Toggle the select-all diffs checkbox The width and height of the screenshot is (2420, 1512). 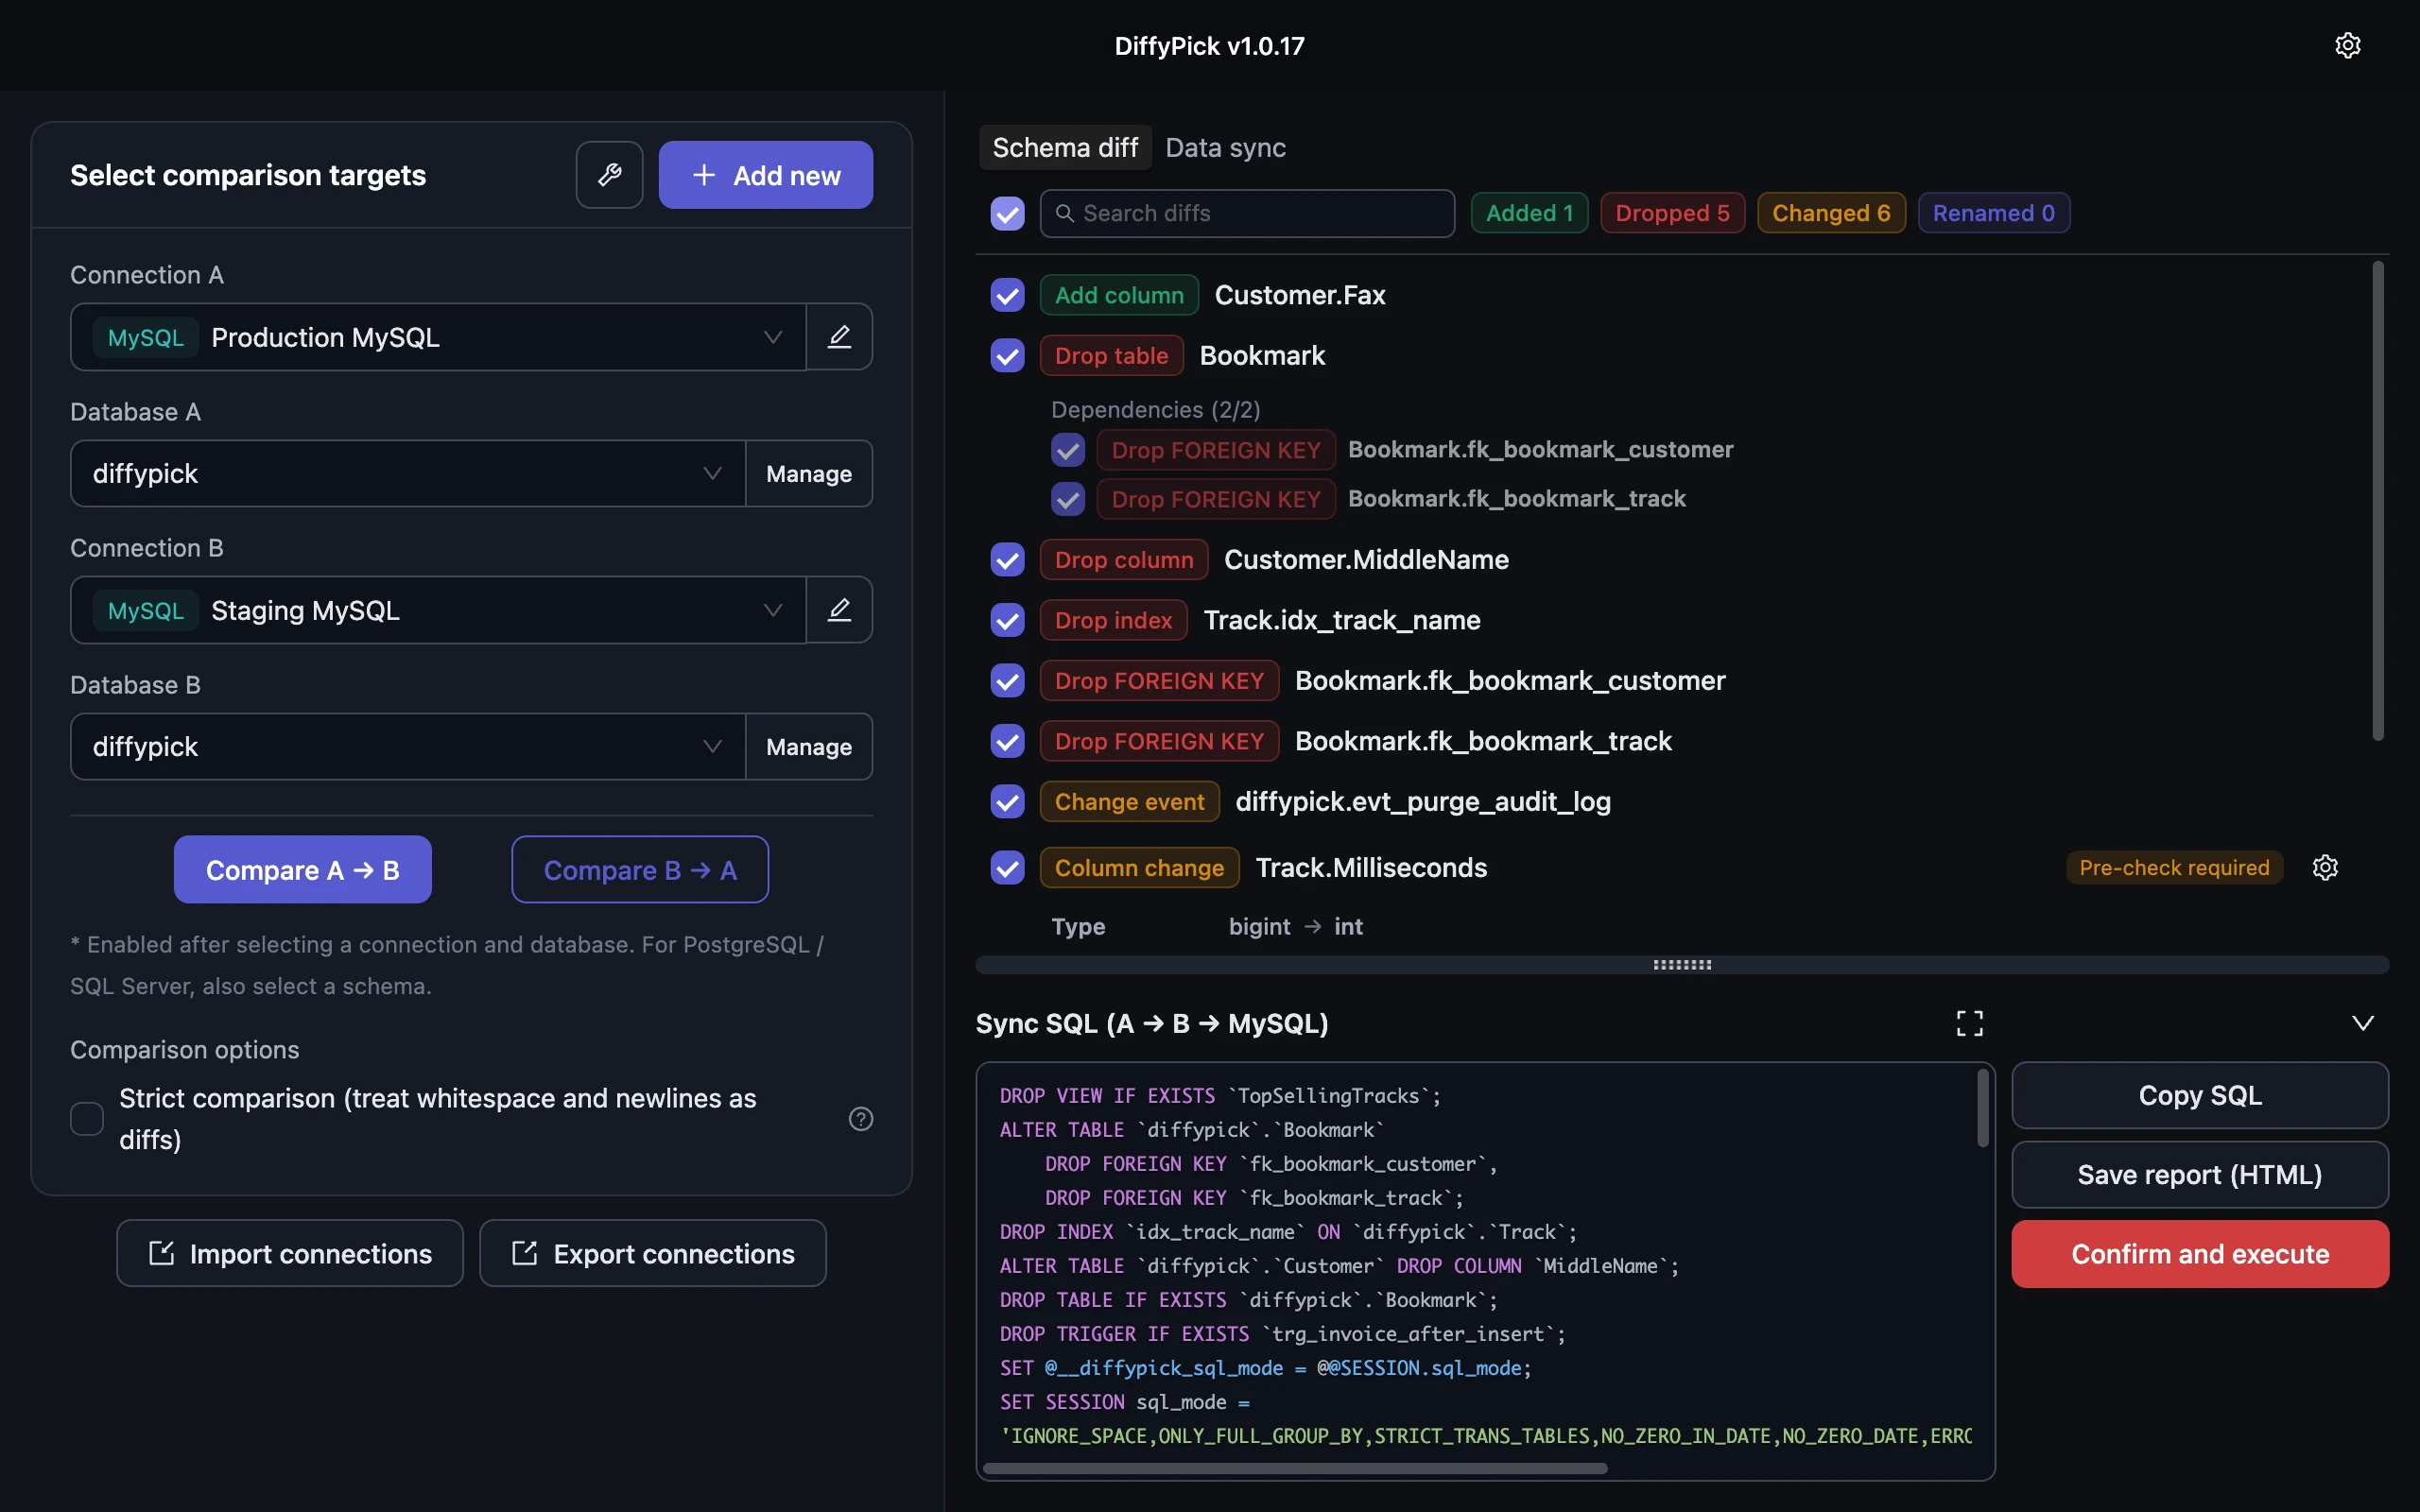[1007, 213]
